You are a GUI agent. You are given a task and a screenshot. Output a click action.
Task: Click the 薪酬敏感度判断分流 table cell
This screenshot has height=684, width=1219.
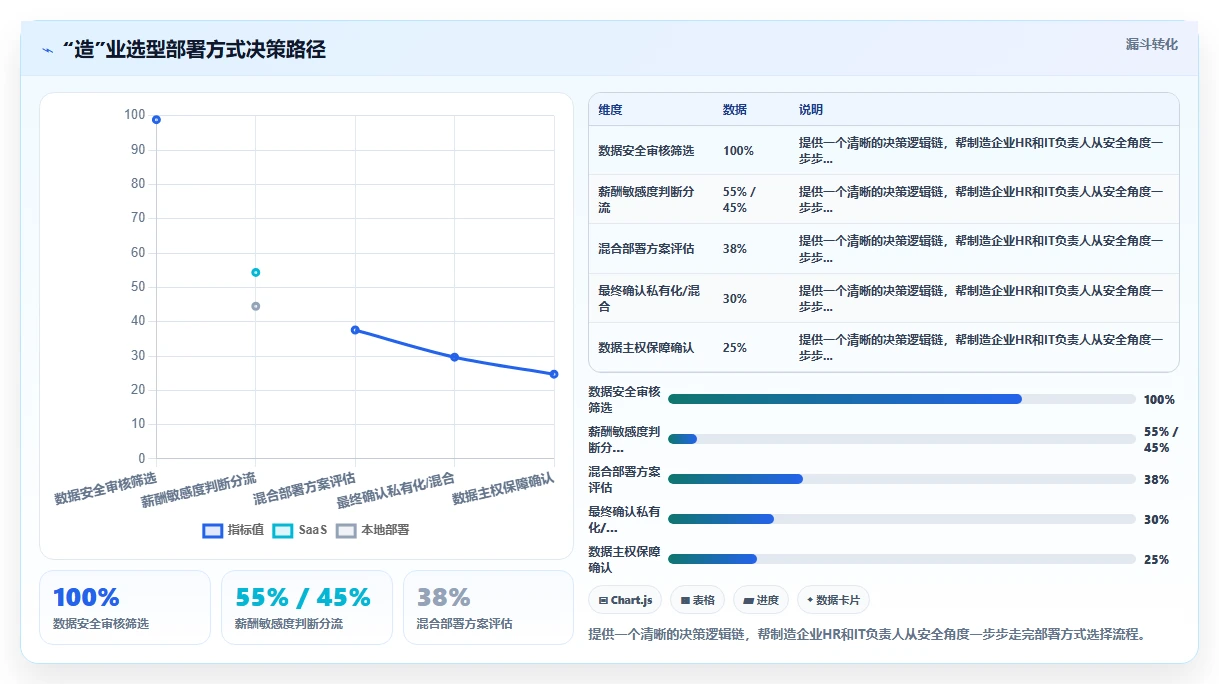click(650, 199)
